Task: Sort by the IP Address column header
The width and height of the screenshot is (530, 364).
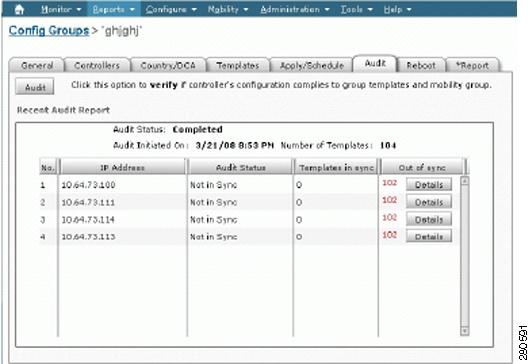Action: [122, 167]
